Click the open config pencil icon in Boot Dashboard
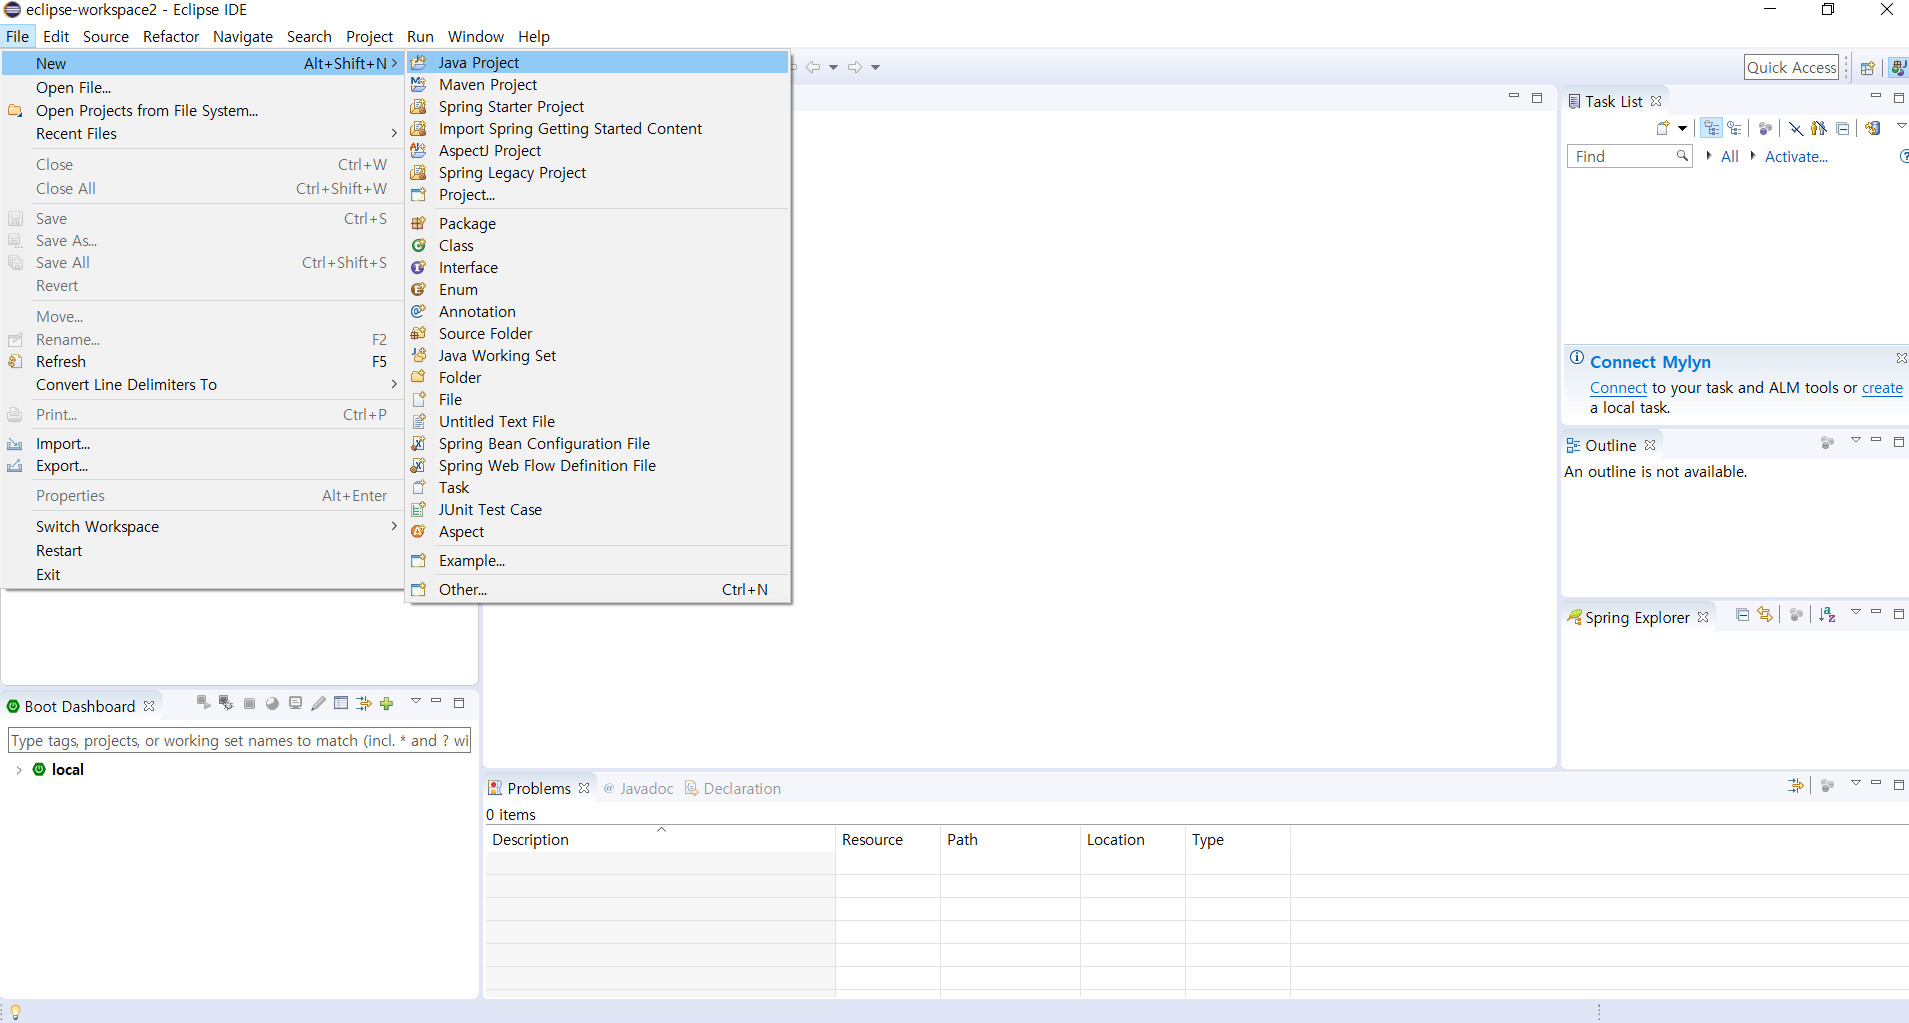1909x1023 pixels. coord(318,703)
